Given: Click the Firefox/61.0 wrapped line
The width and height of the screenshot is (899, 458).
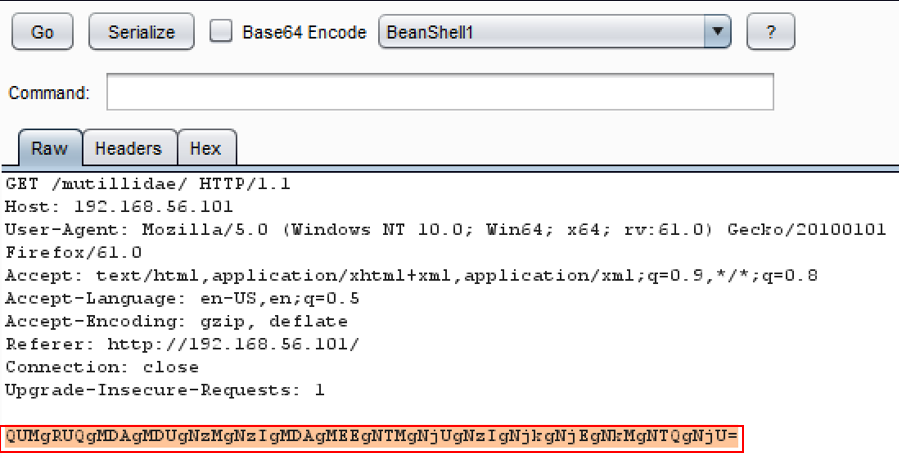Looking at the screenshot, I should [73, 253].
